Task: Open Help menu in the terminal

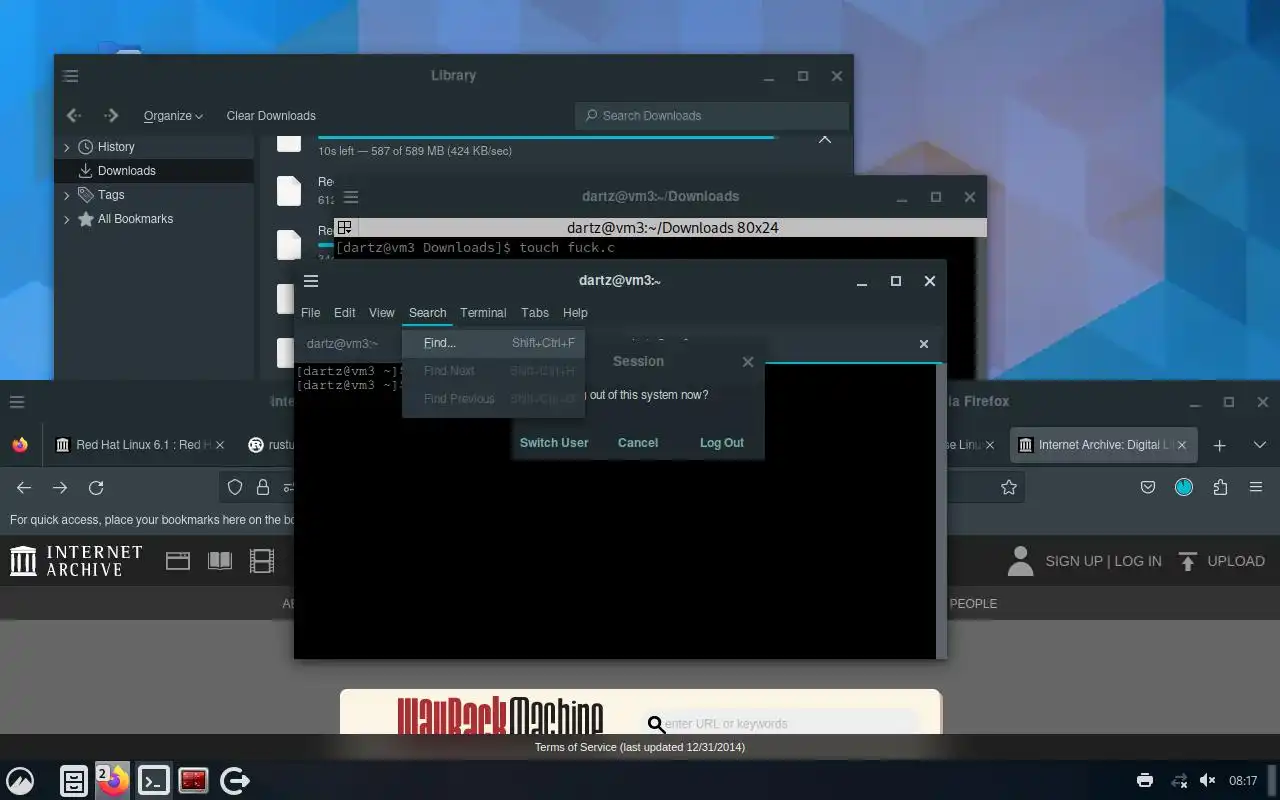Action: tap(575, 312)
